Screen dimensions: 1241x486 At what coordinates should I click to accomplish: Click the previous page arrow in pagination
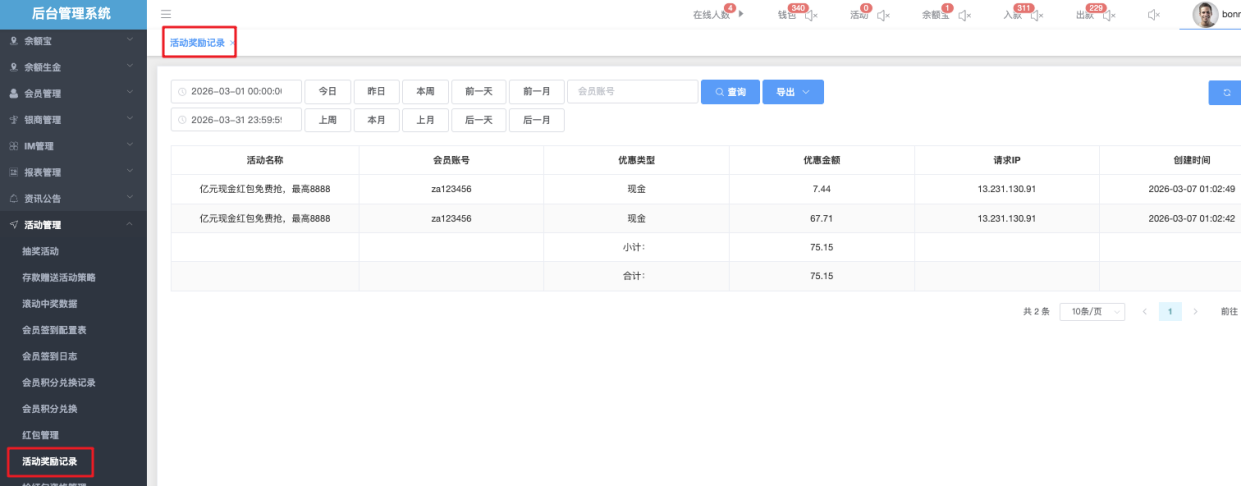tap(1145, 312)
